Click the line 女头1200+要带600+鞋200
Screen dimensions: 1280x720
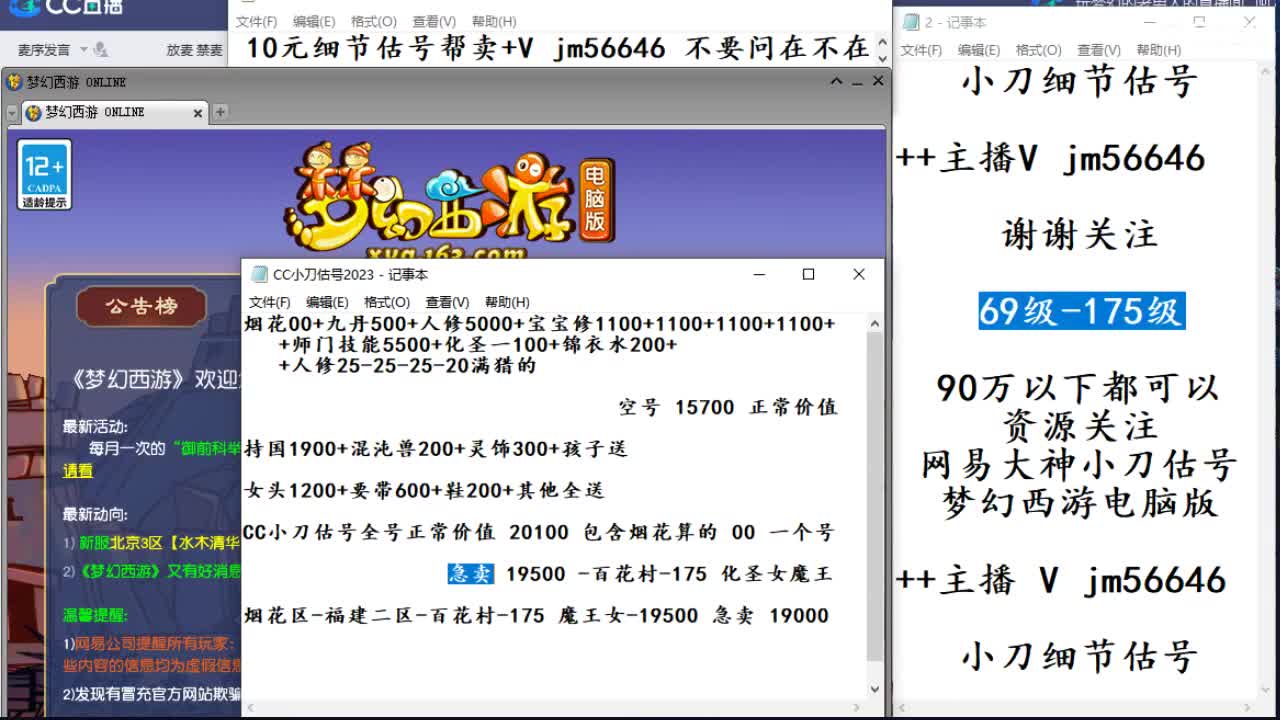[424, 490]
